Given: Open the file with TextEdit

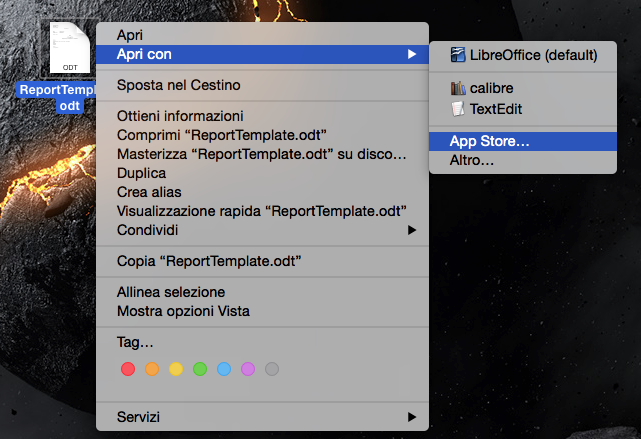Looking at the screenshot, I should [x=523, y=109].
